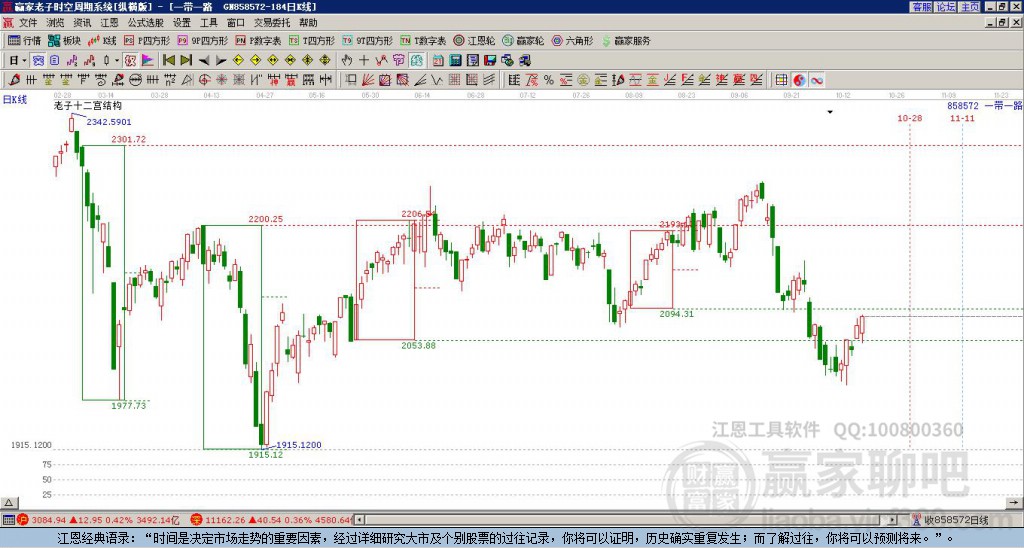Open the 9T四方形 tool
1024x548 pixels.
(x=368, y=40)
